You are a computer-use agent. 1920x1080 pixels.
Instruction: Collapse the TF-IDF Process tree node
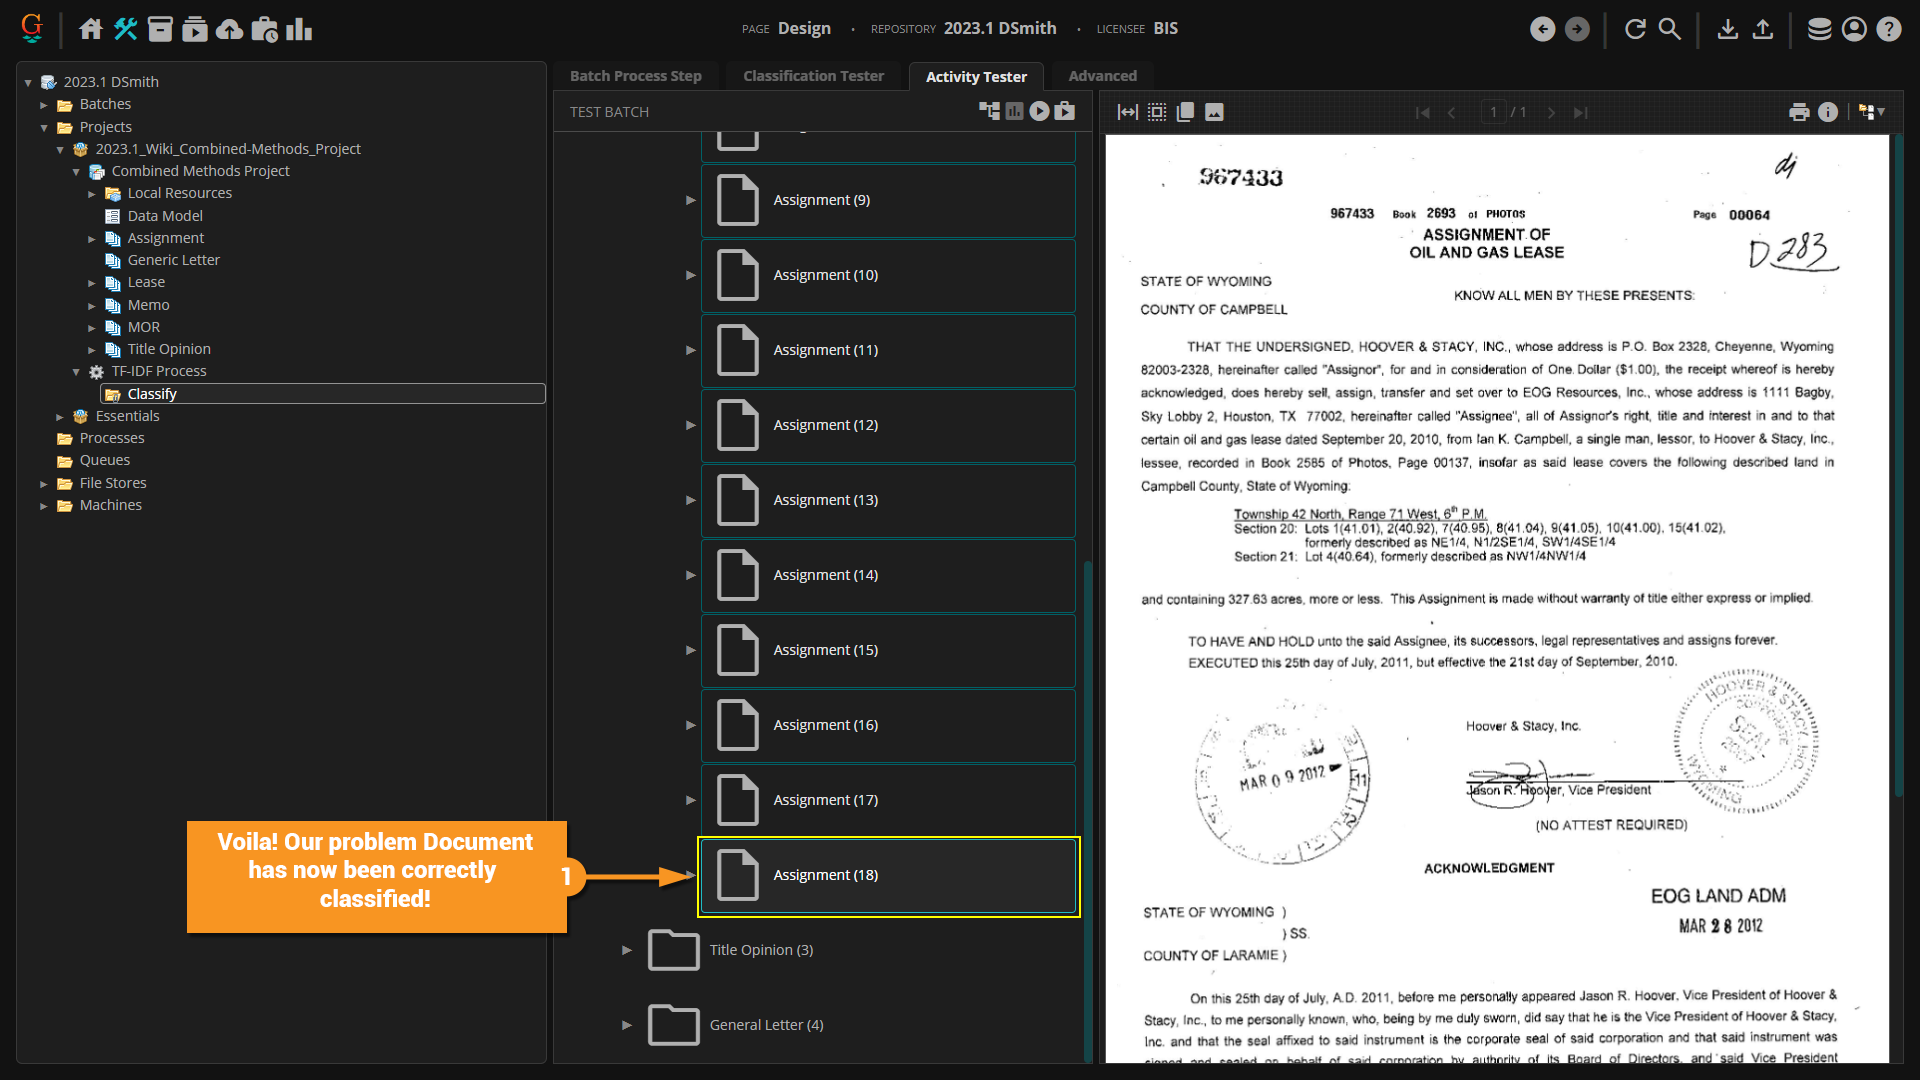(76, 372)
